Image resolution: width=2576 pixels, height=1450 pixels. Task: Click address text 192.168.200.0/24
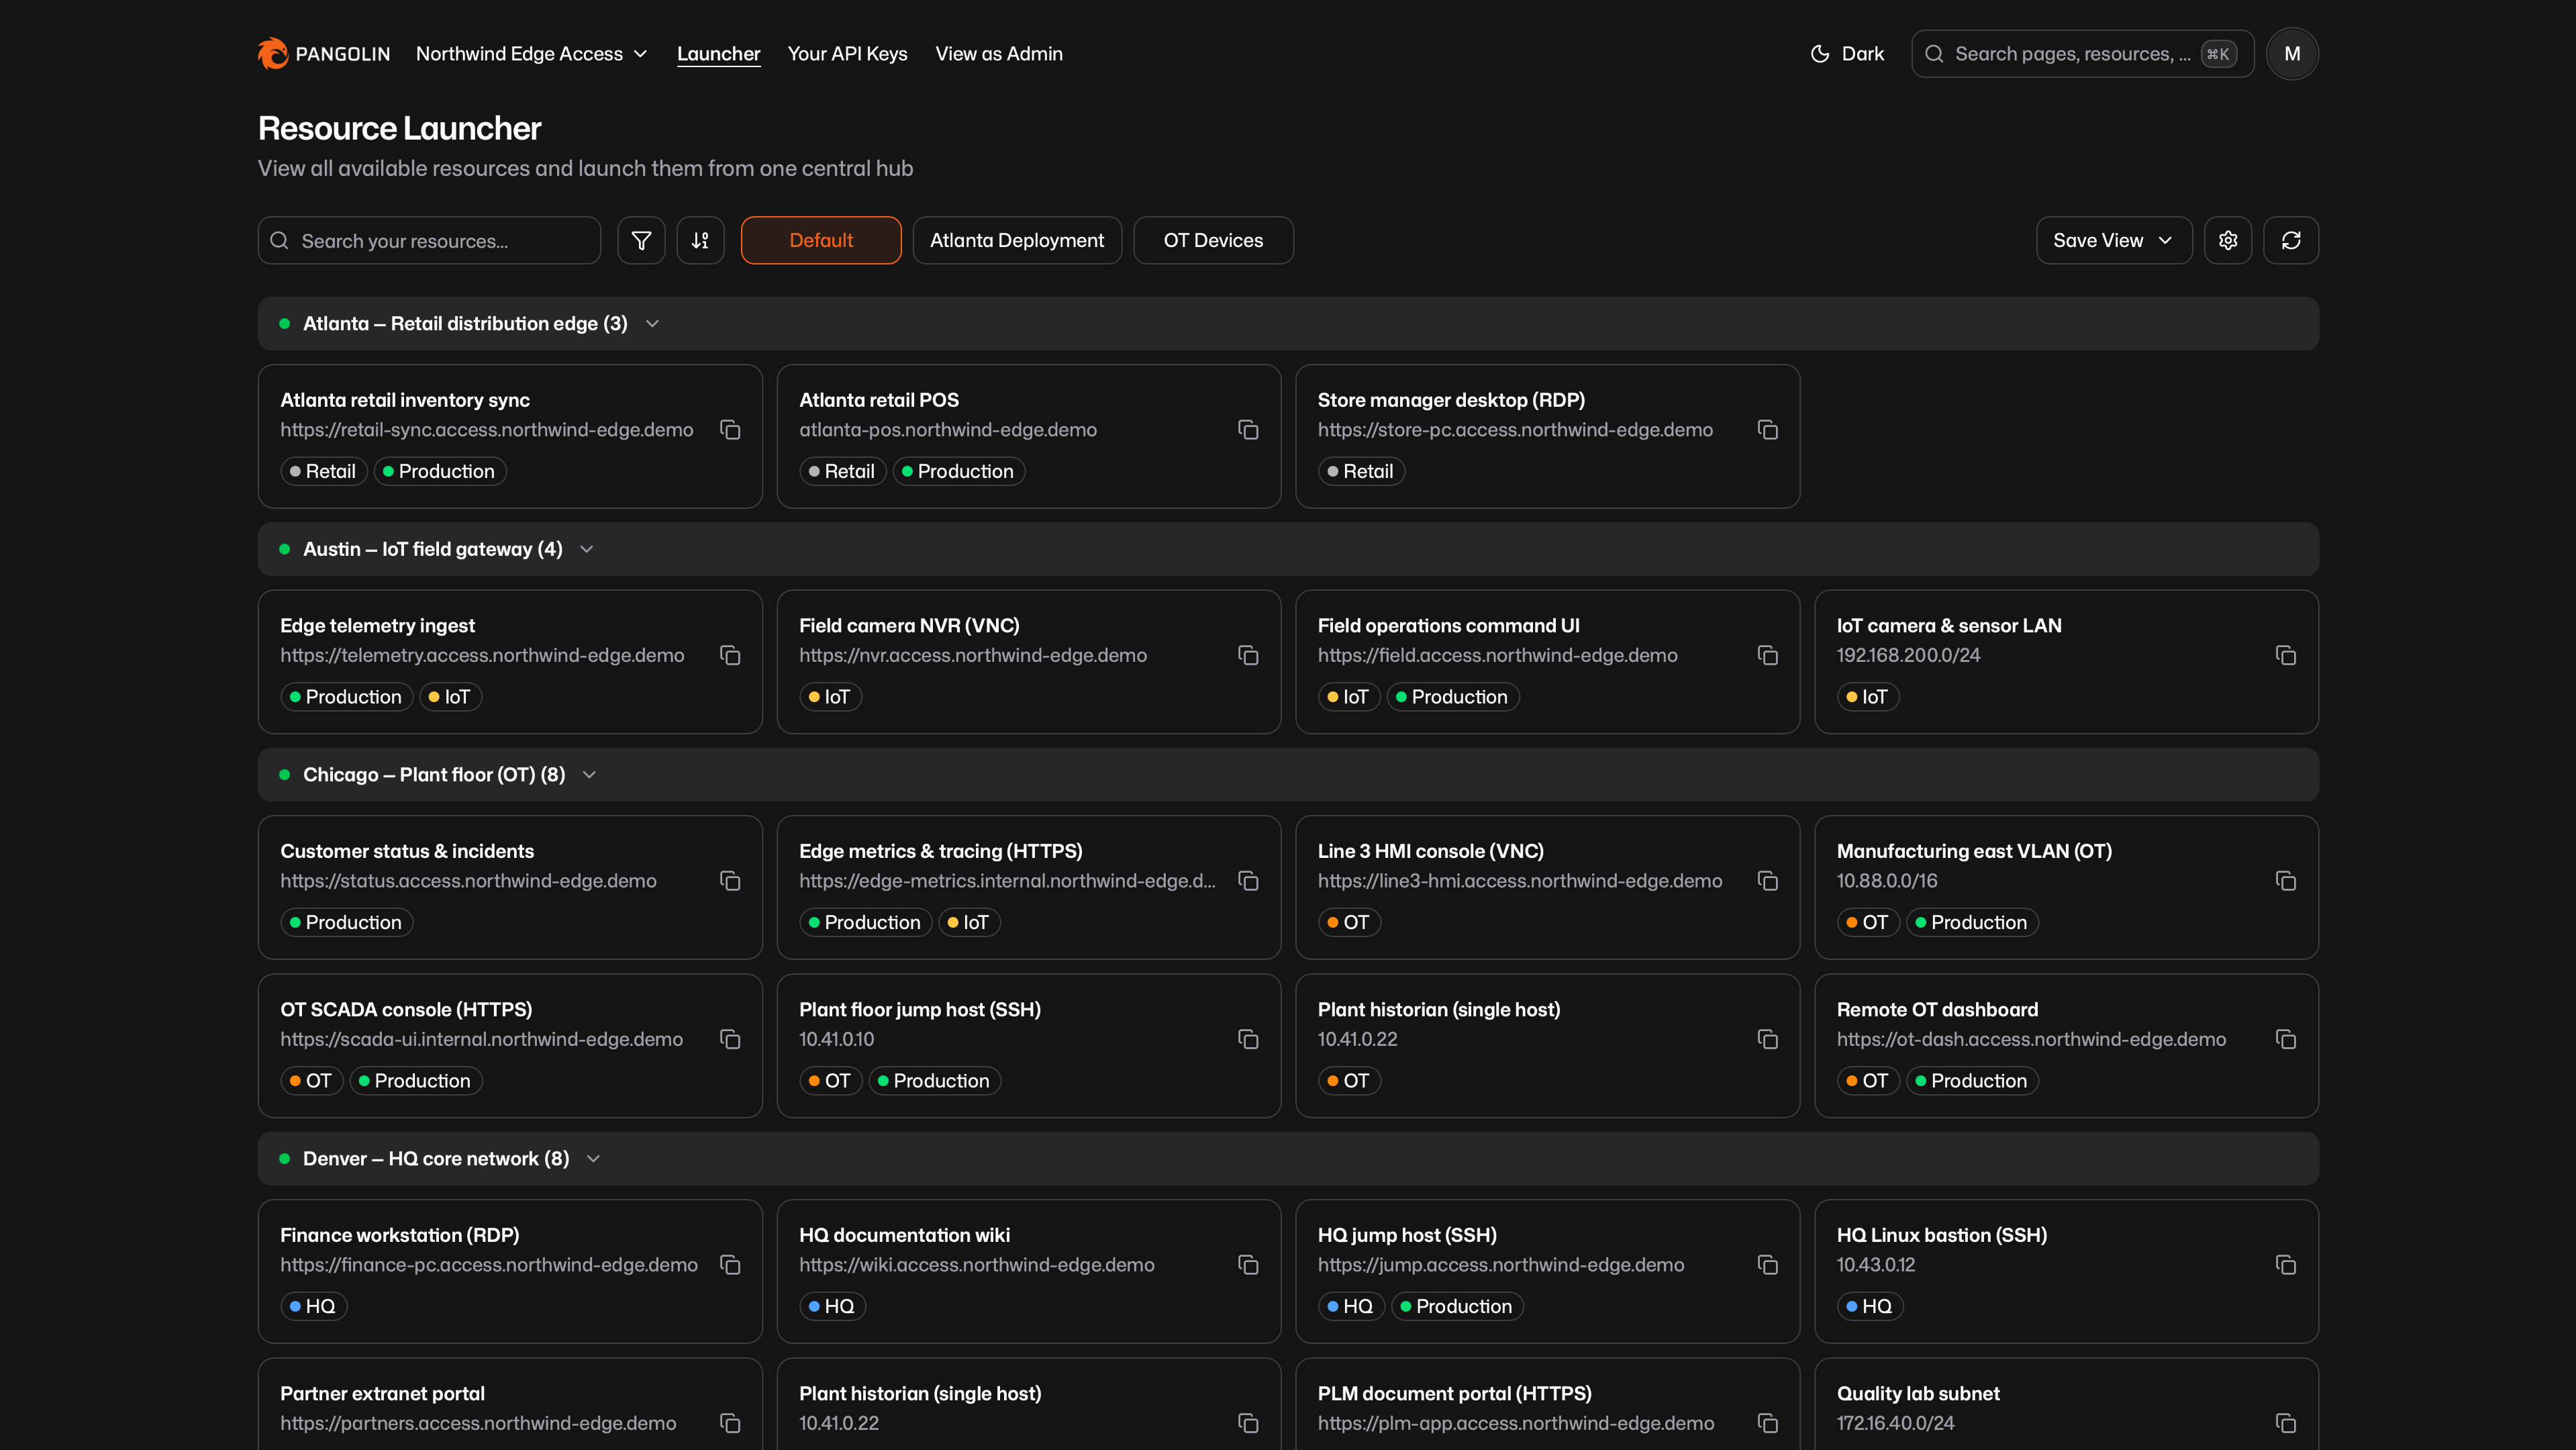click(x=1907, y=655)
